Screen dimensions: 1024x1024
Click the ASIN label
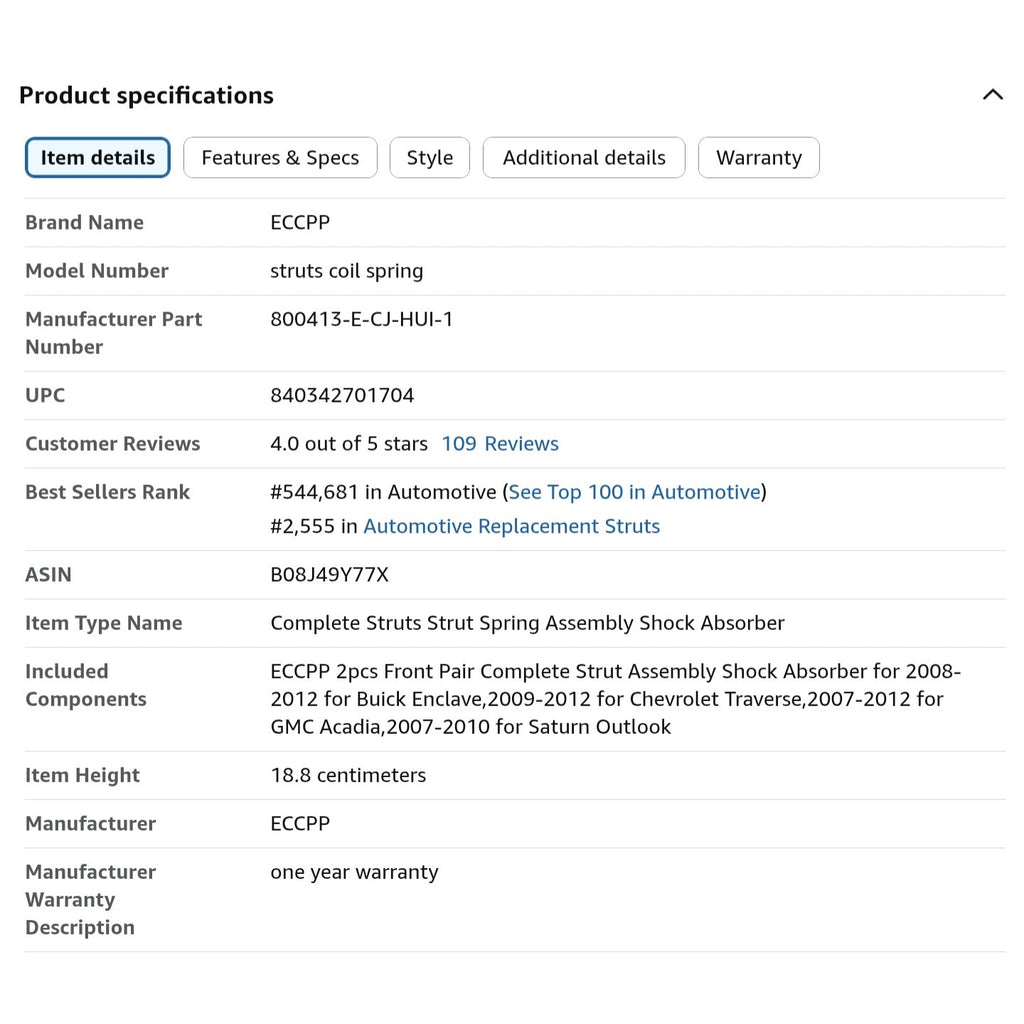[48, 575]
